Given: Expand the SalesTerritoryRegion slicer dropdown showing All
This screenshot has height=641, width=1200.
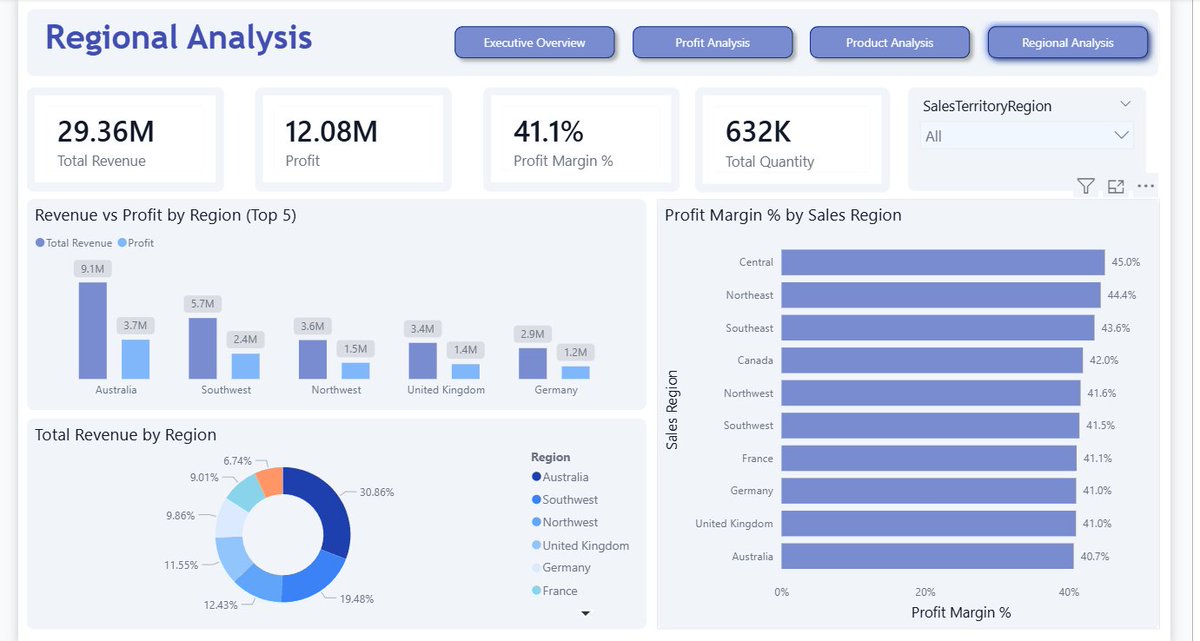Looking at the screenshot, I should 1027,136.
